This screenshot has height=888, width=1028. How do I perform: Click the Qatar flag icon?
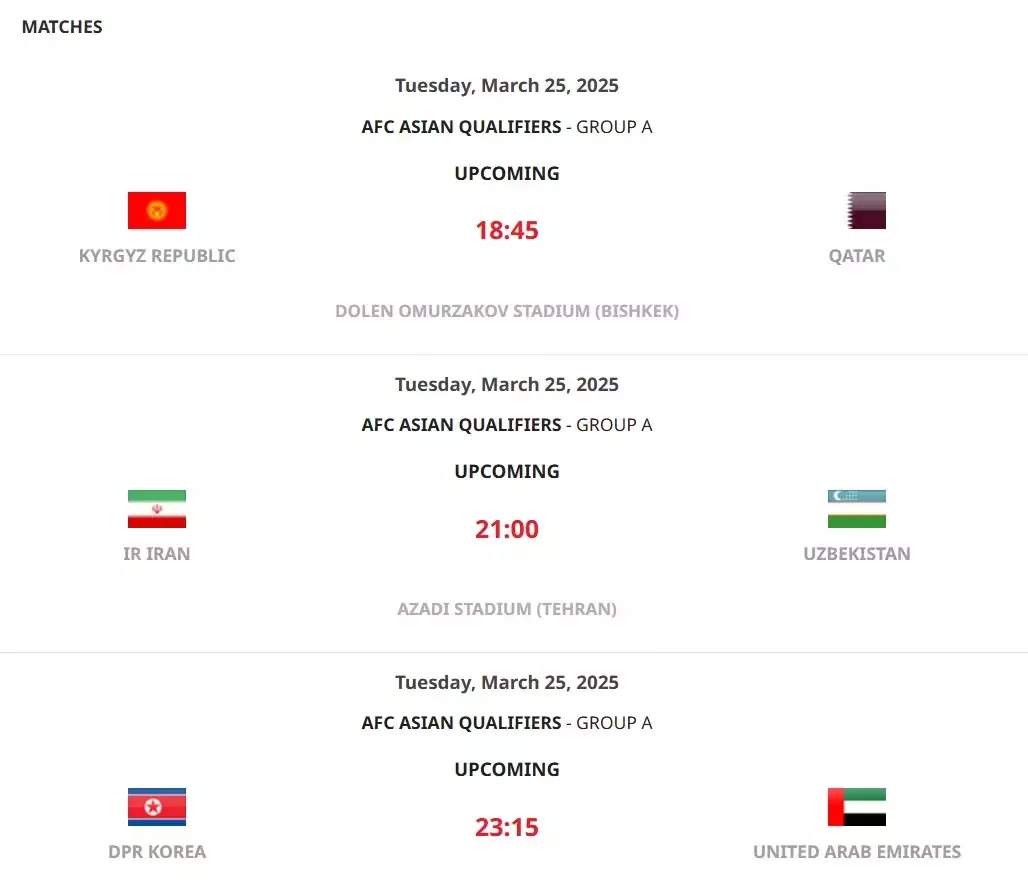(x=866, y=211)
